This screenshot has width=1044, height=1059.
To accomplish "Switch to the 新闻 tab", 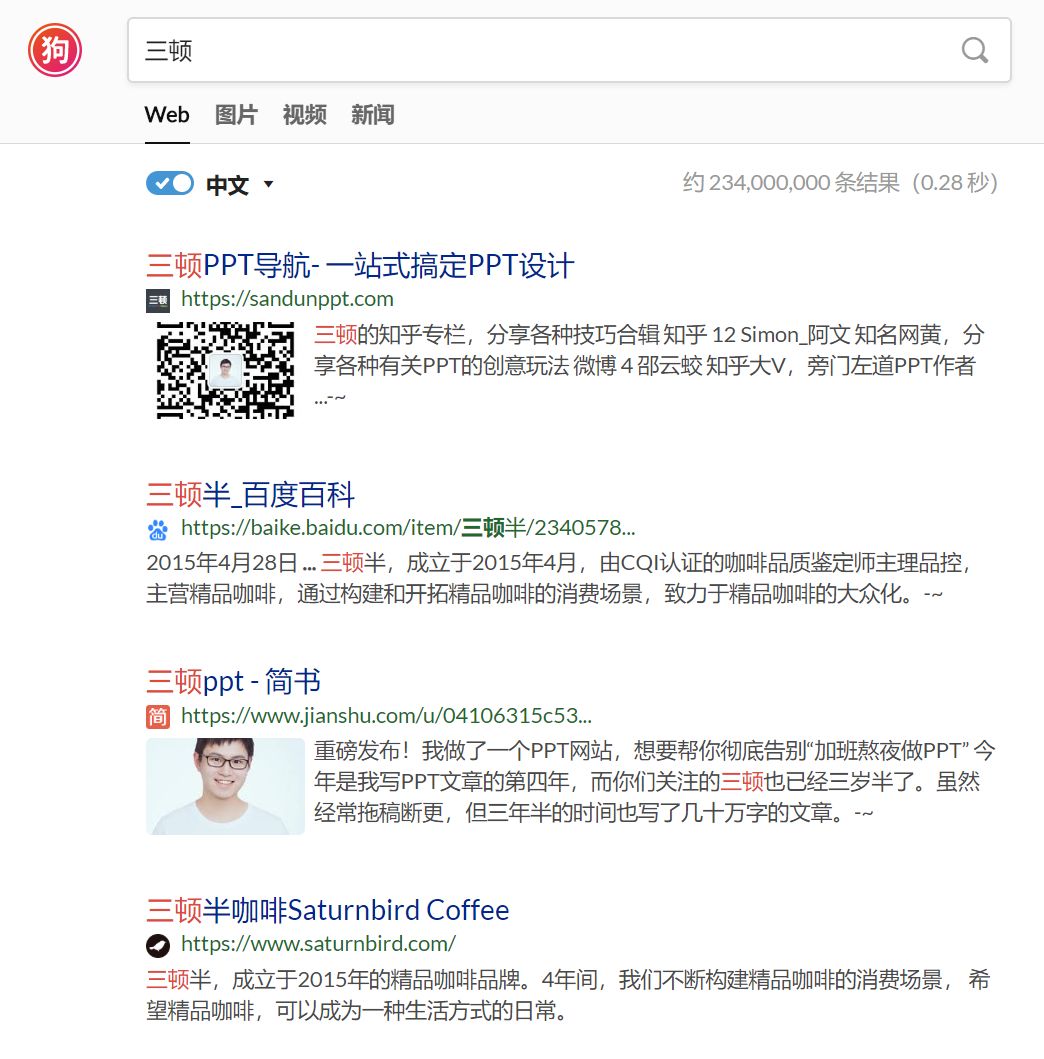I will (x=373, y=115).
